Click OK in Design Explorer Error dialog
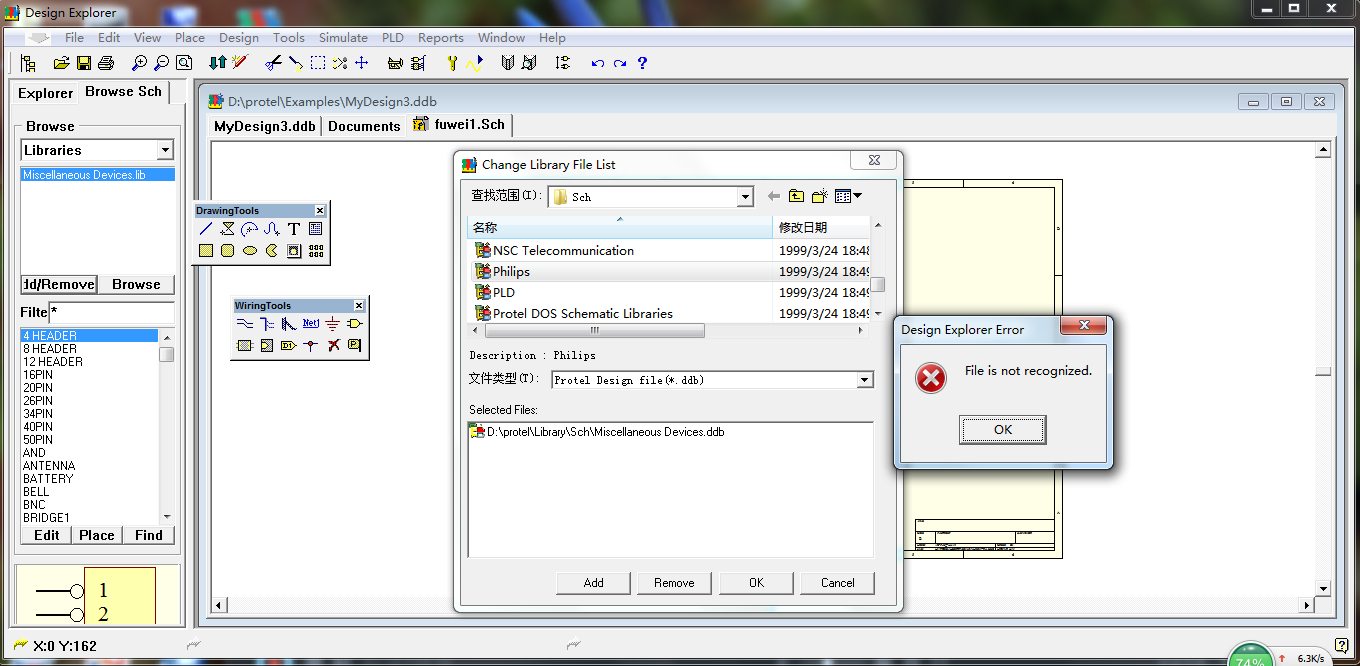 pyautogui.click(x=1003, y=430)
